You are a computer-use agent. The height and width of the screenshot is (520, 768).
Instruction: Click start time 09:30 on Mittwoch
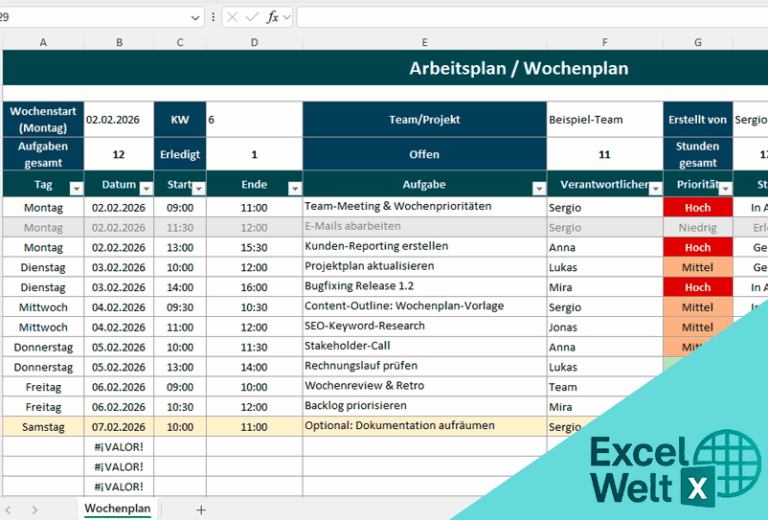coord(180,307)
